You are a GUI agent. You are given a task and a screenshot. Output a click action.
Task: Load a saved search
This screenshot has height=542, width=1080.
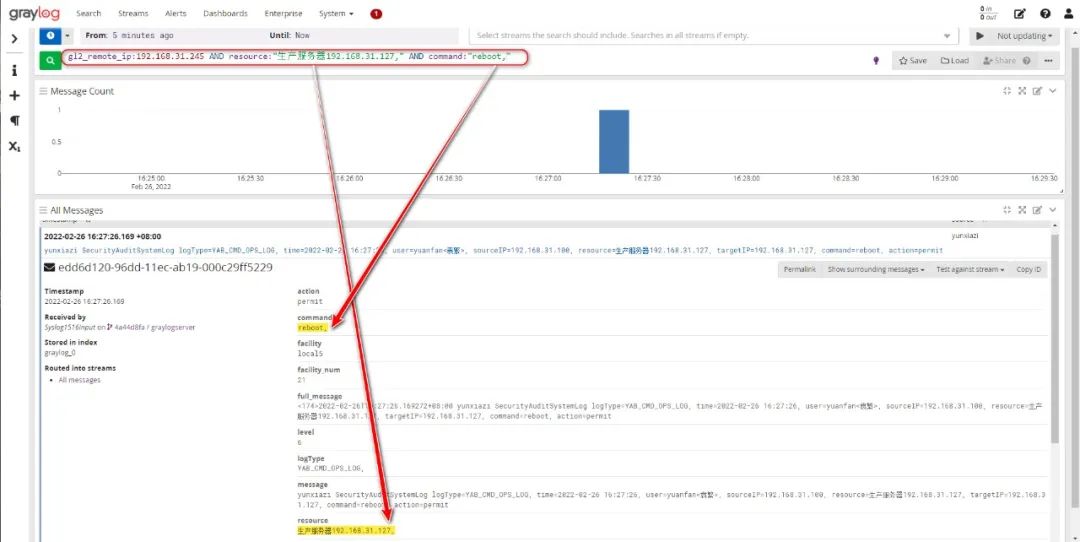(955, 61)
